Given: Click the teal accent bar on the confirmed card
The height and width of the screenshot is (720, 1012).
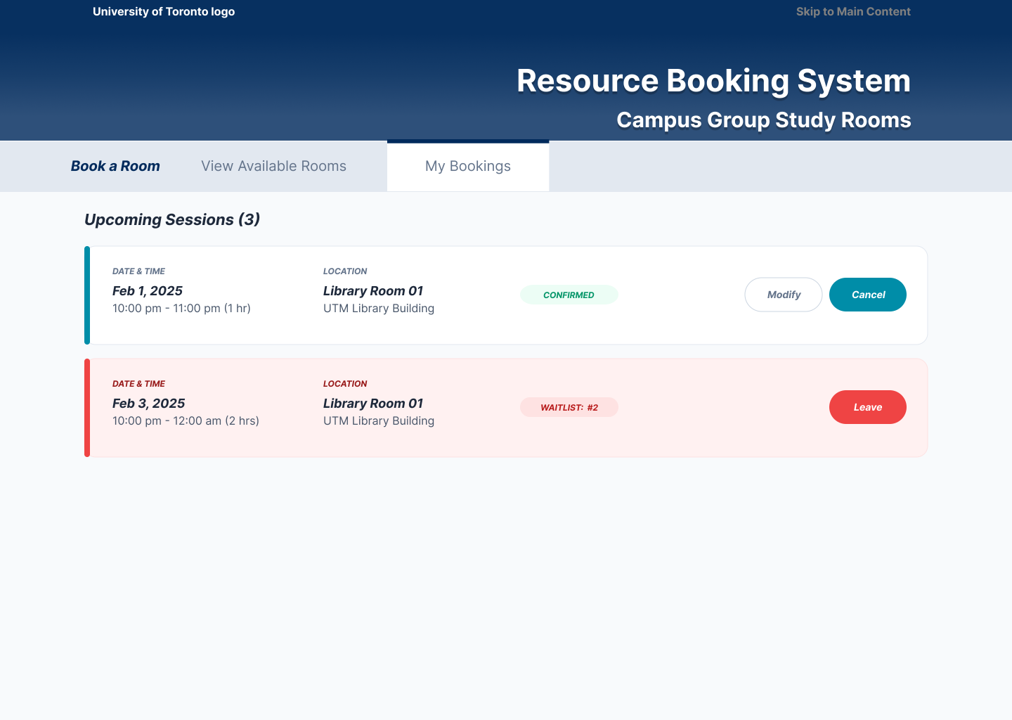Looking at the screenshot, I should pyautogui.click(x=87, y=295).
